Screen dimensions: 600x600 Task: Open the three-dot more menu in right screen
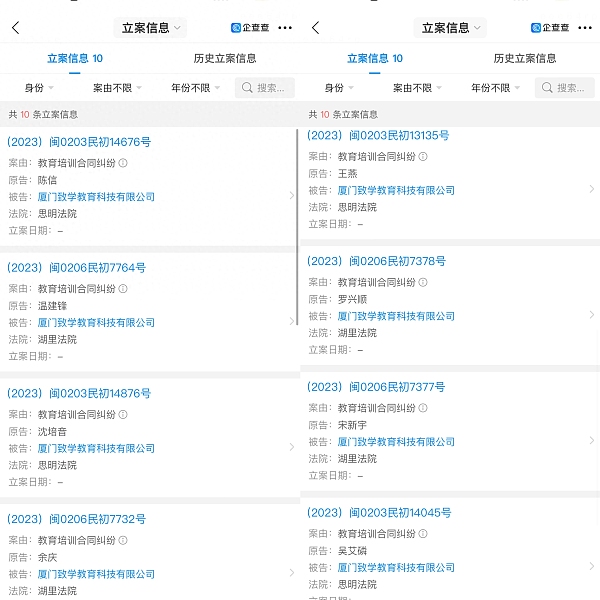click(x=585, y=28)
